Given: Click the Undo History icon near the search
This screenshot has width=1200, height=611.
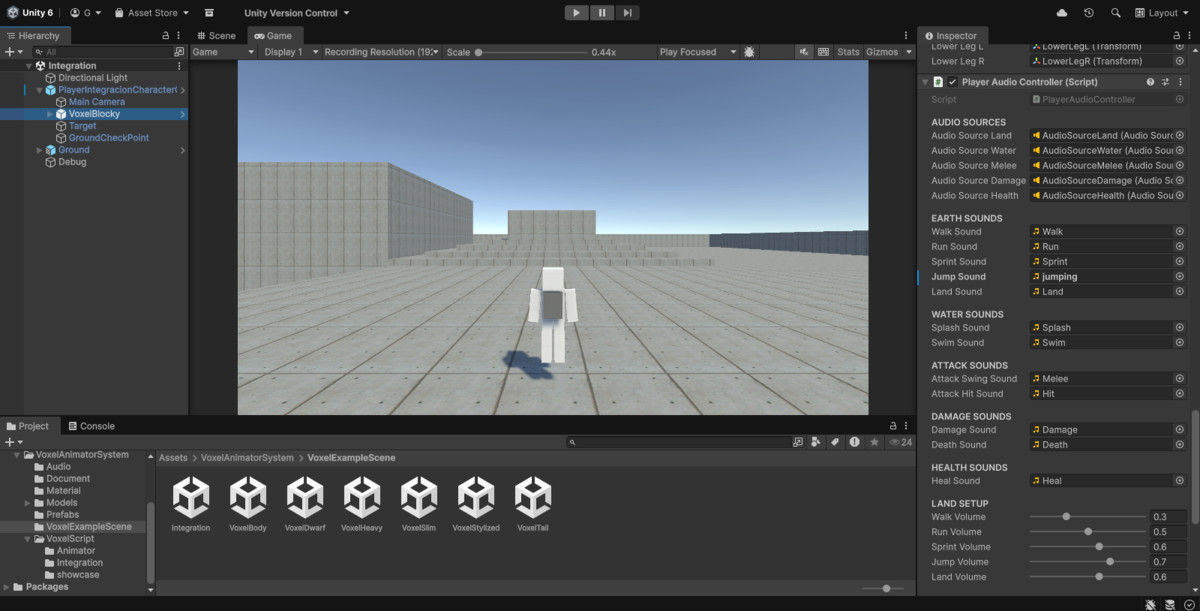Looking at the screenshot, I should (x=1090, y=13).
